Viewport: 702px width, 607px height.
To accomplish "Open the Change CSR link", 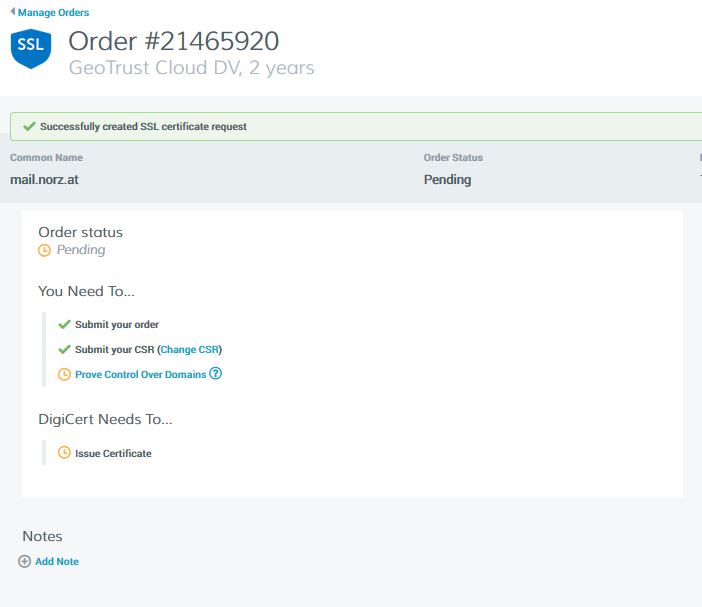I will pos(190,350).
